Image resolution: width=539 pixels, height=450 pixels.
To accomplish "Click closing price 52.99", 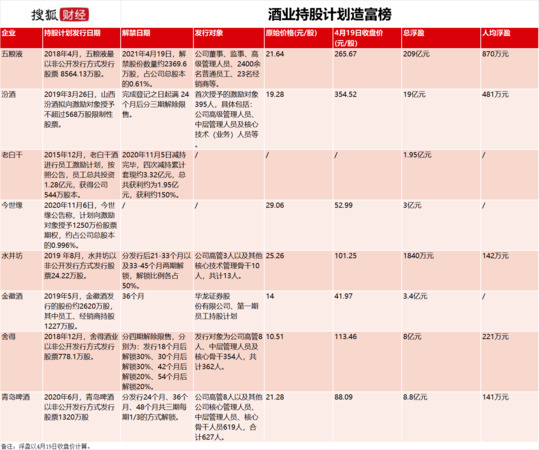I will coord(343,205).
